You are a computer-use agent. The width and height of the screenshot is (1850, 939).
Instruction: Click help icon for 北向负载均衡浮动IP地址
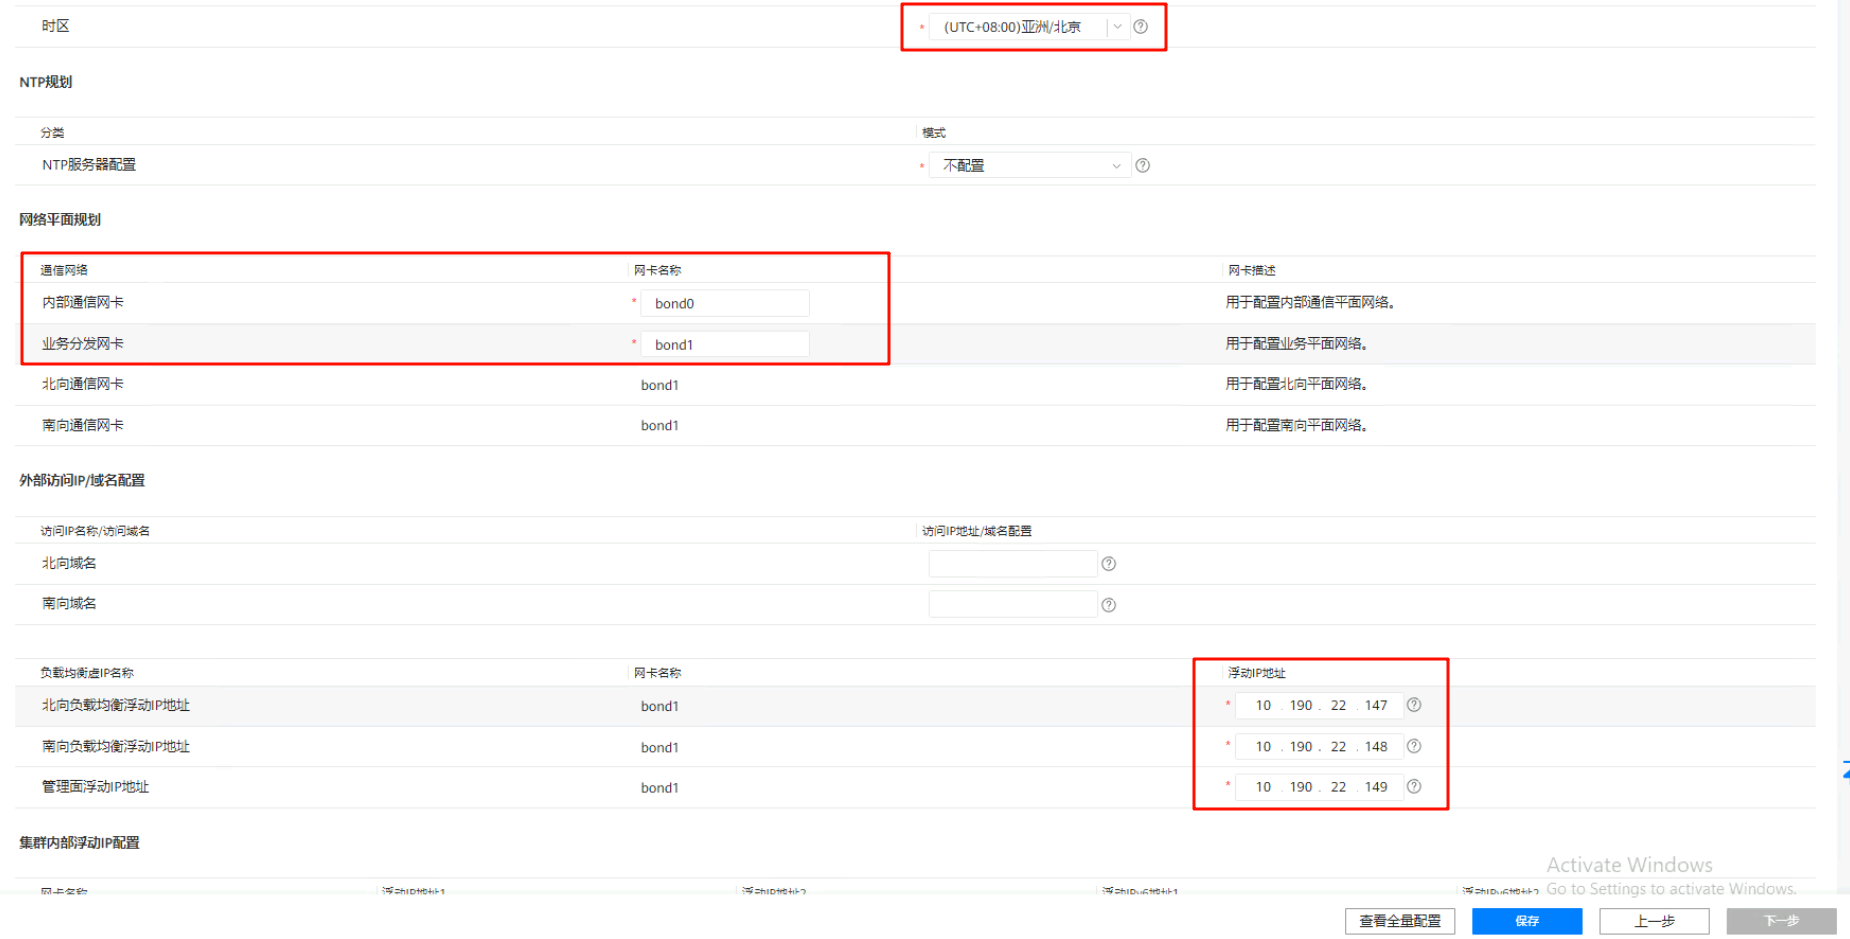pyautogui.click(x=1414, y=705)
